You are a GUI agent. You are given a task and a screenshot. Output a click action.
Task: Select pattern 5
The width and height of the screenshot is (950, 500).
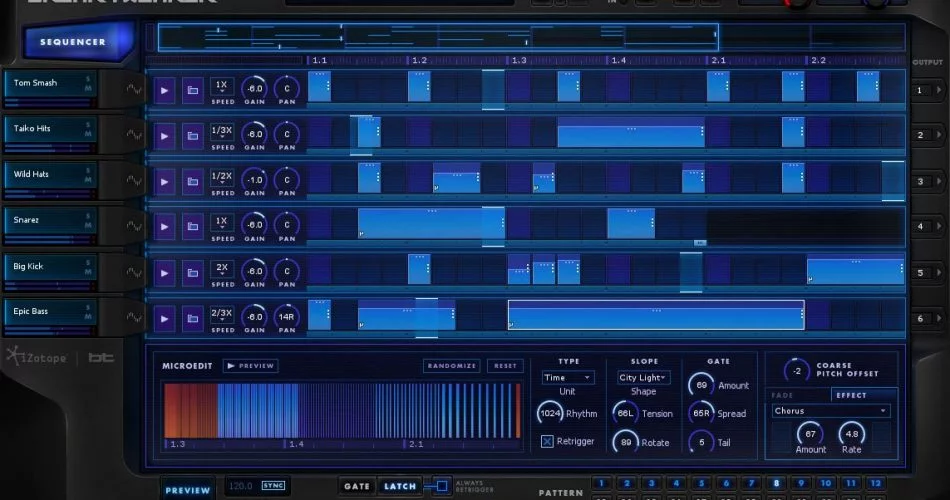(701, 483)
